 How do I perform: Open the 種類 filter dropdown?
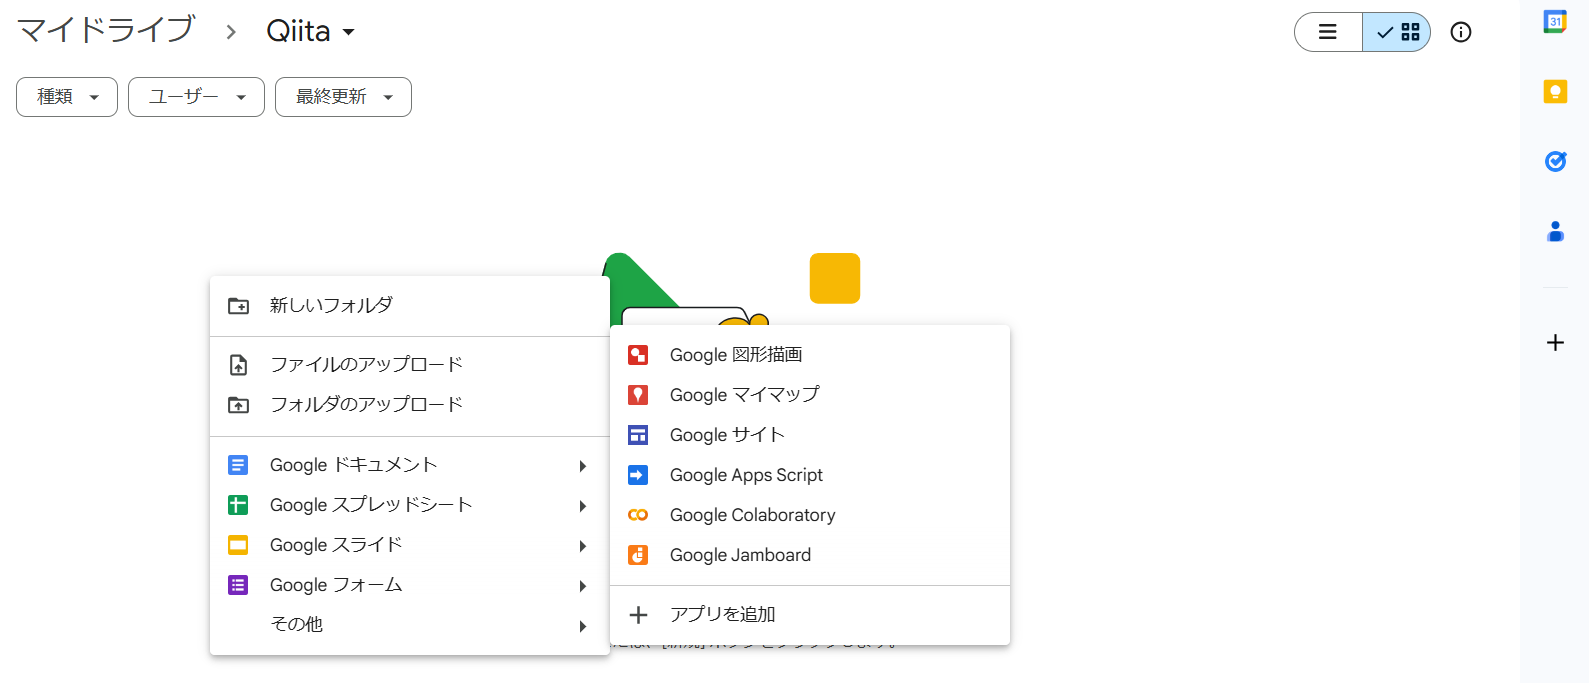pyautogui.click(x=67, y=97)
